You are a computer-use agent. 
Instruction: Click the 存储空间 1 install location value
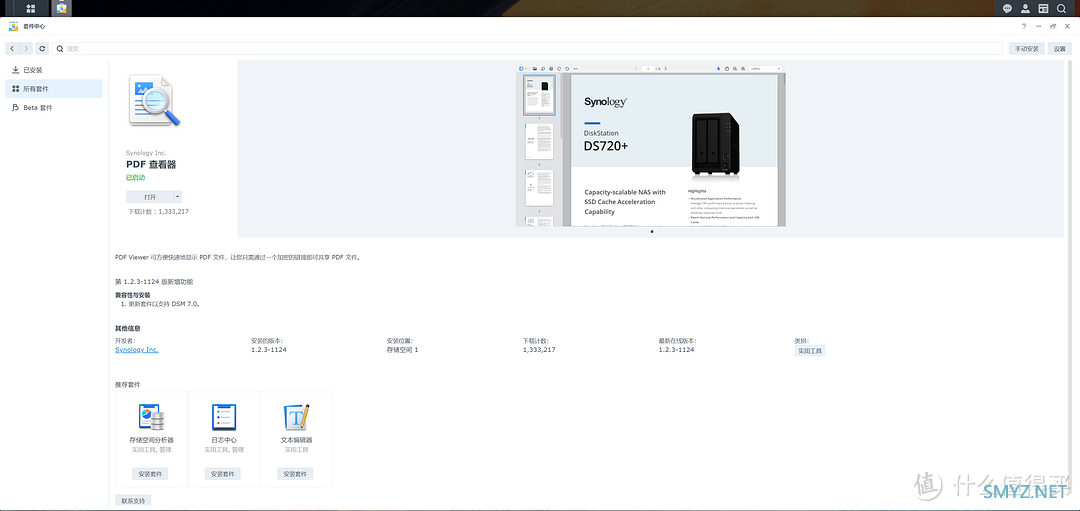tap(403, 350)
